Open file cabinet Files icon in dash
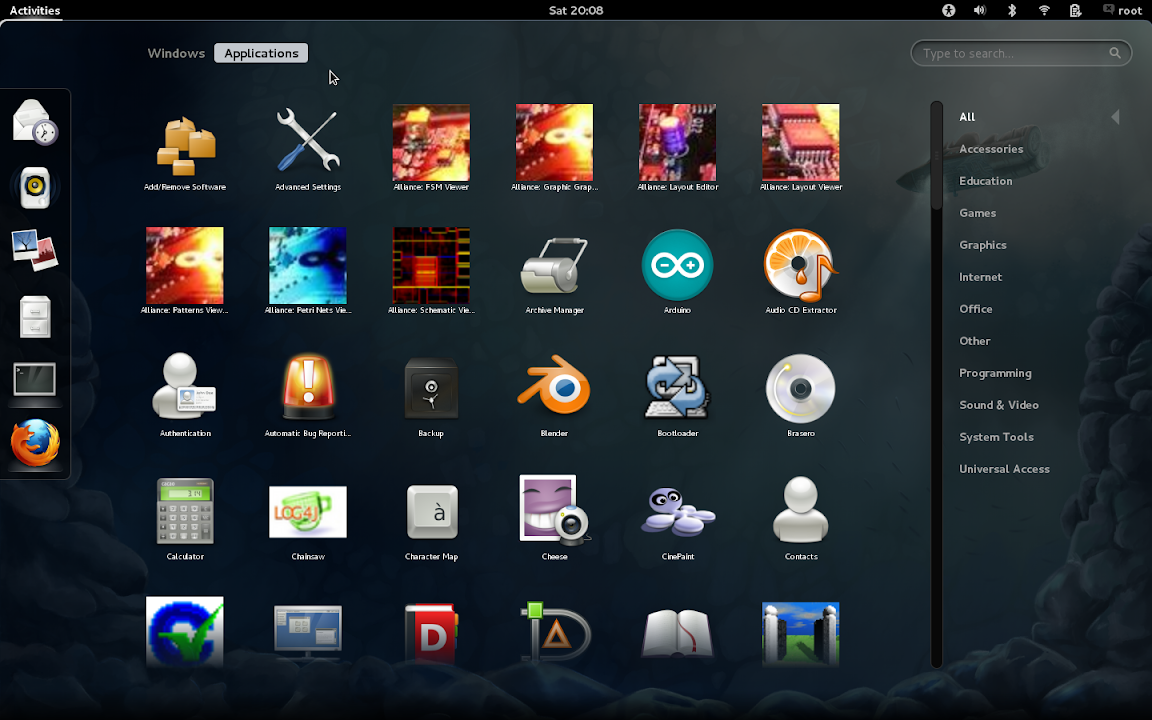1152x720 pixels. coord(35,317)
